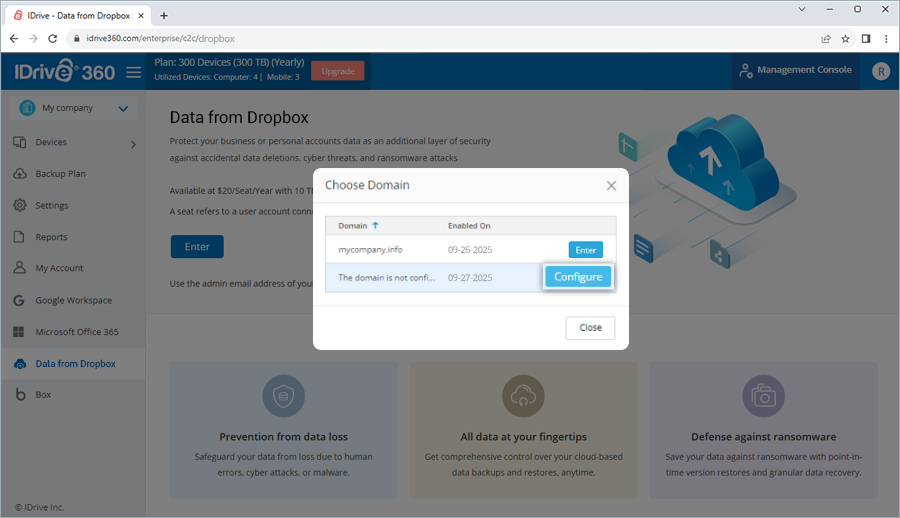900x518 pixels.
Task: Open Google Workspace in sidebar
Action: point(73,300)
